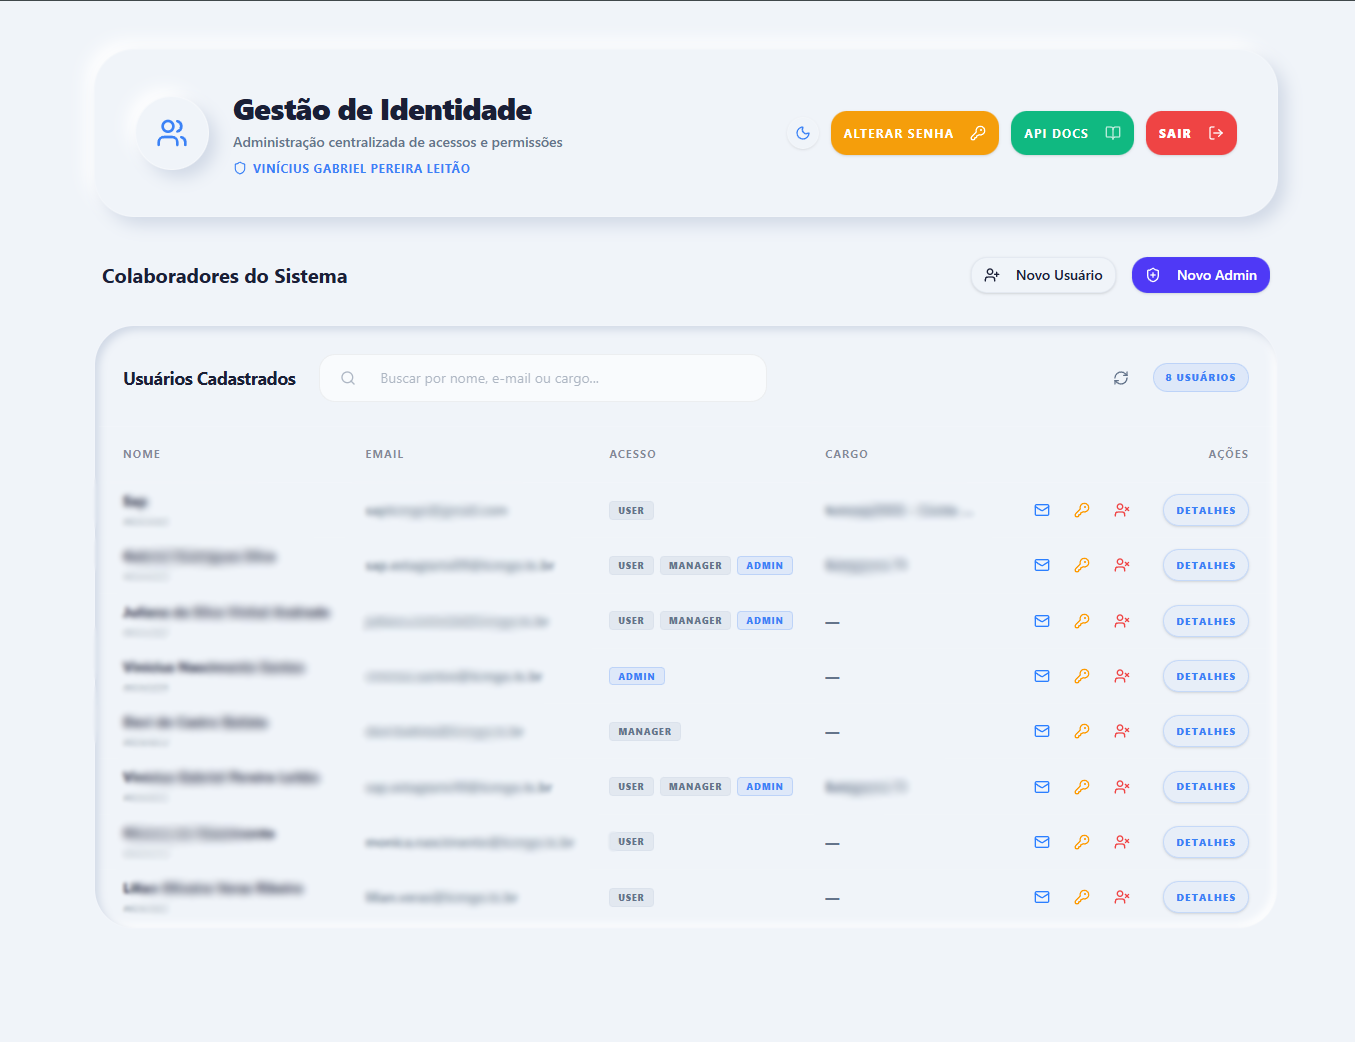Log out with the SAIR button

coord(1191,133)
